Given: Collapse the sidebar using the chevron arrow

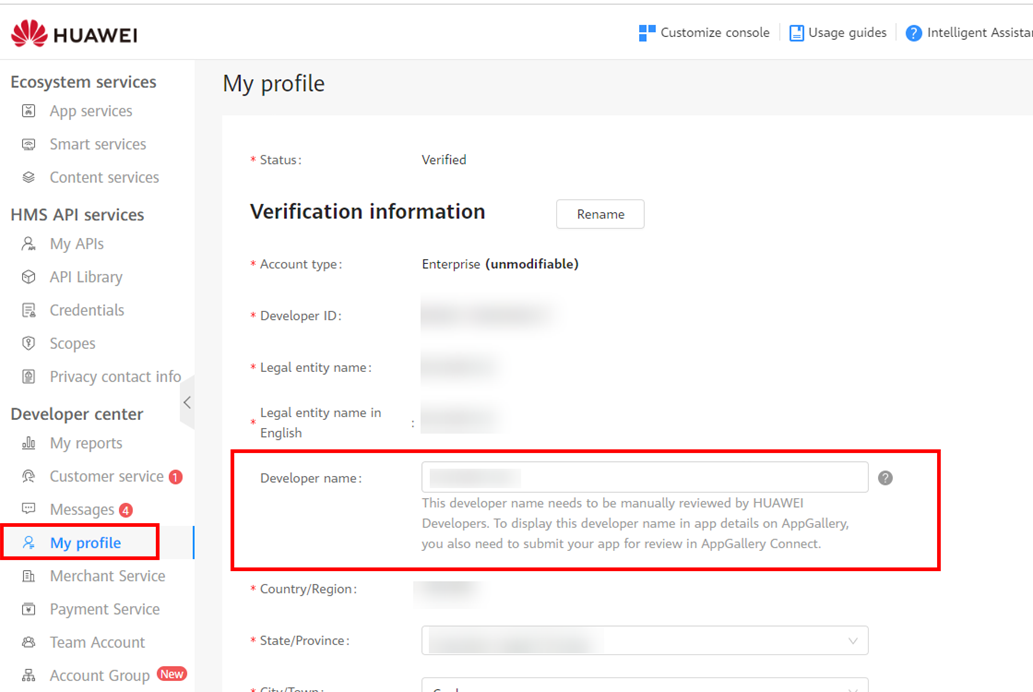Looking at the screenshot, I should 188,402.
